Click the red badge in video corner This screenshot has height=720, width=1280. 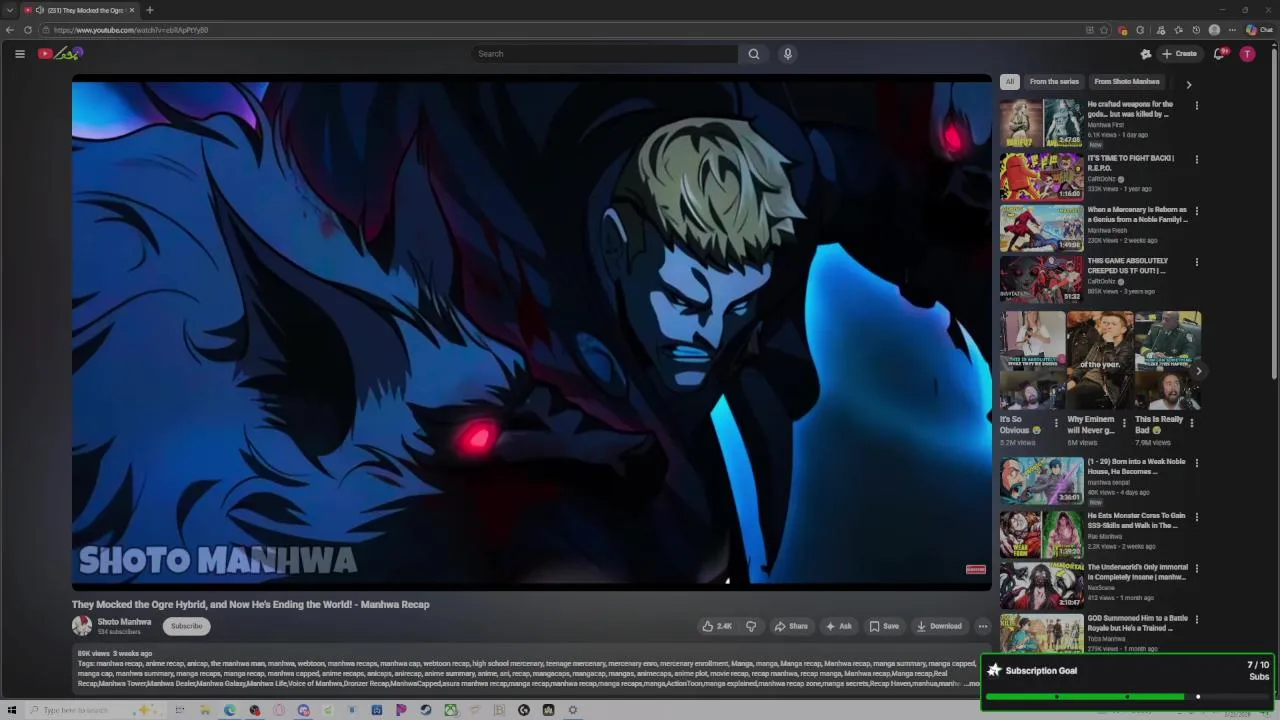(976, 569)
